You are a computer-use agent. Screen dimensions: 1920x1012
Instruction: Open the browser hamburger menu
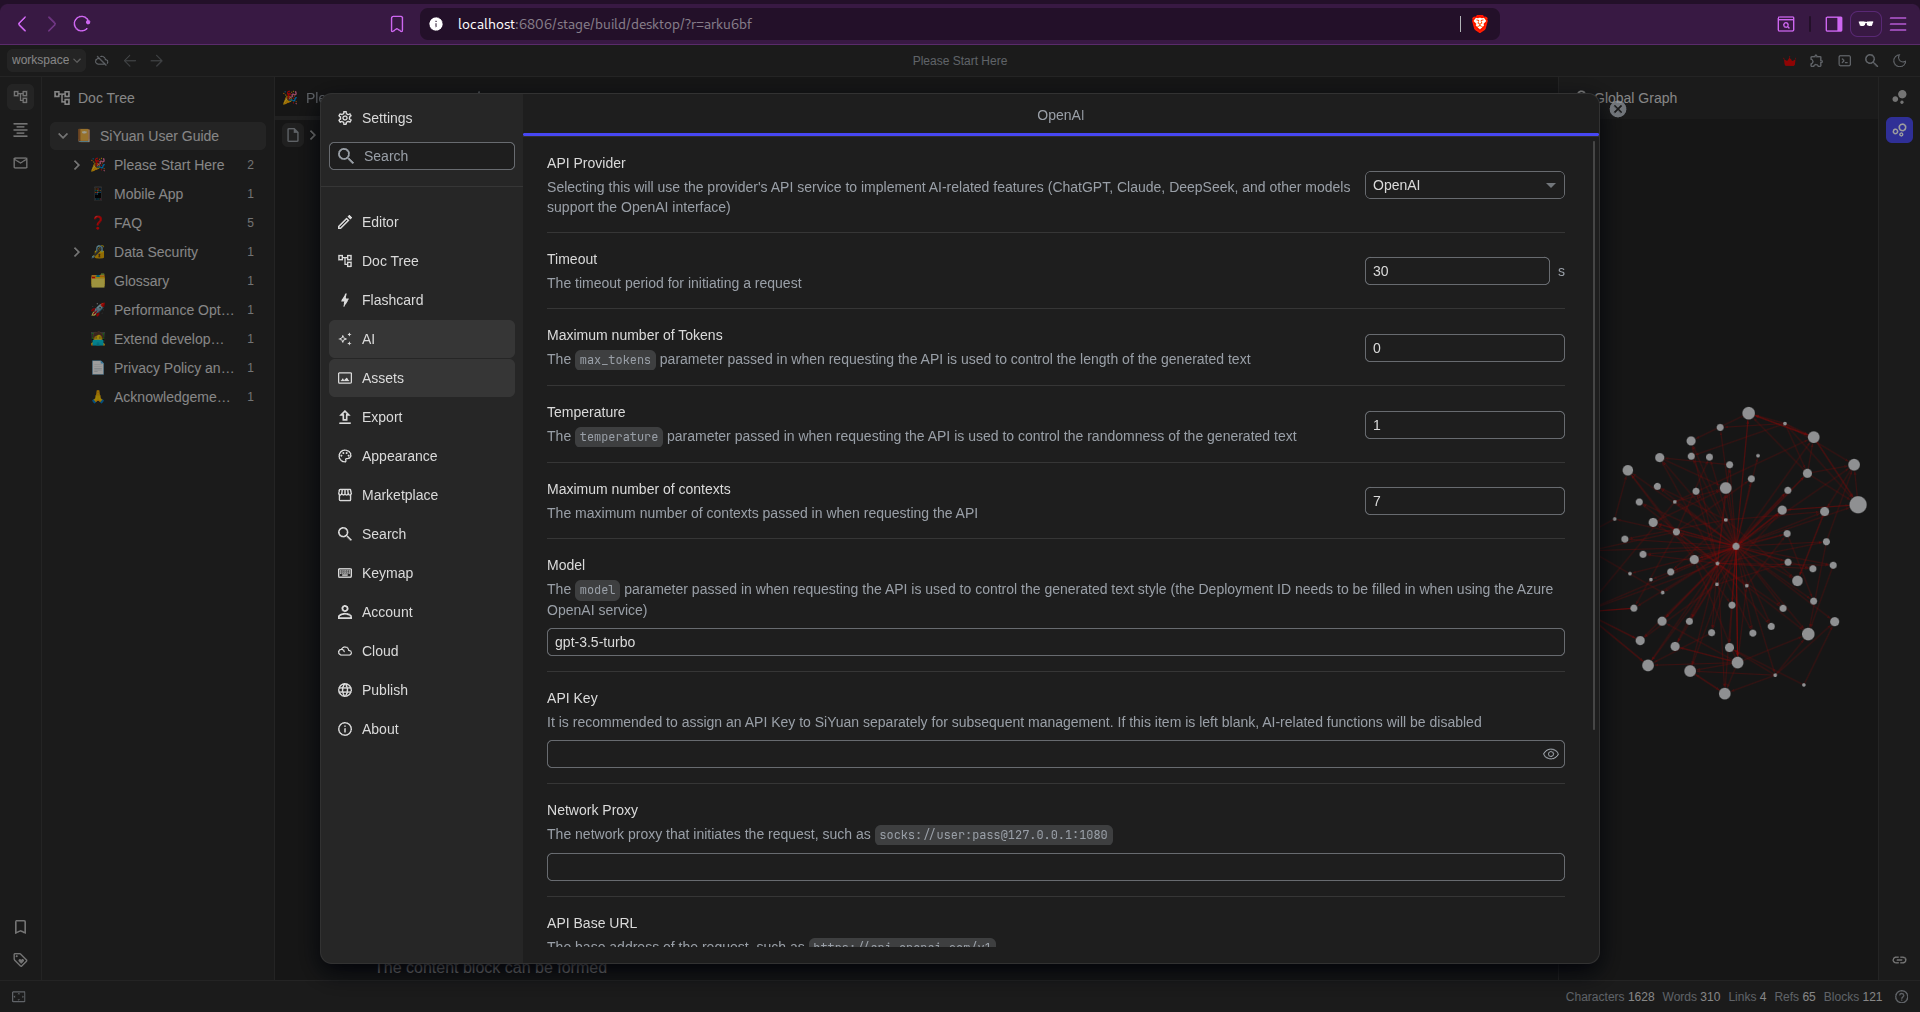click(x=1898, y=24)
